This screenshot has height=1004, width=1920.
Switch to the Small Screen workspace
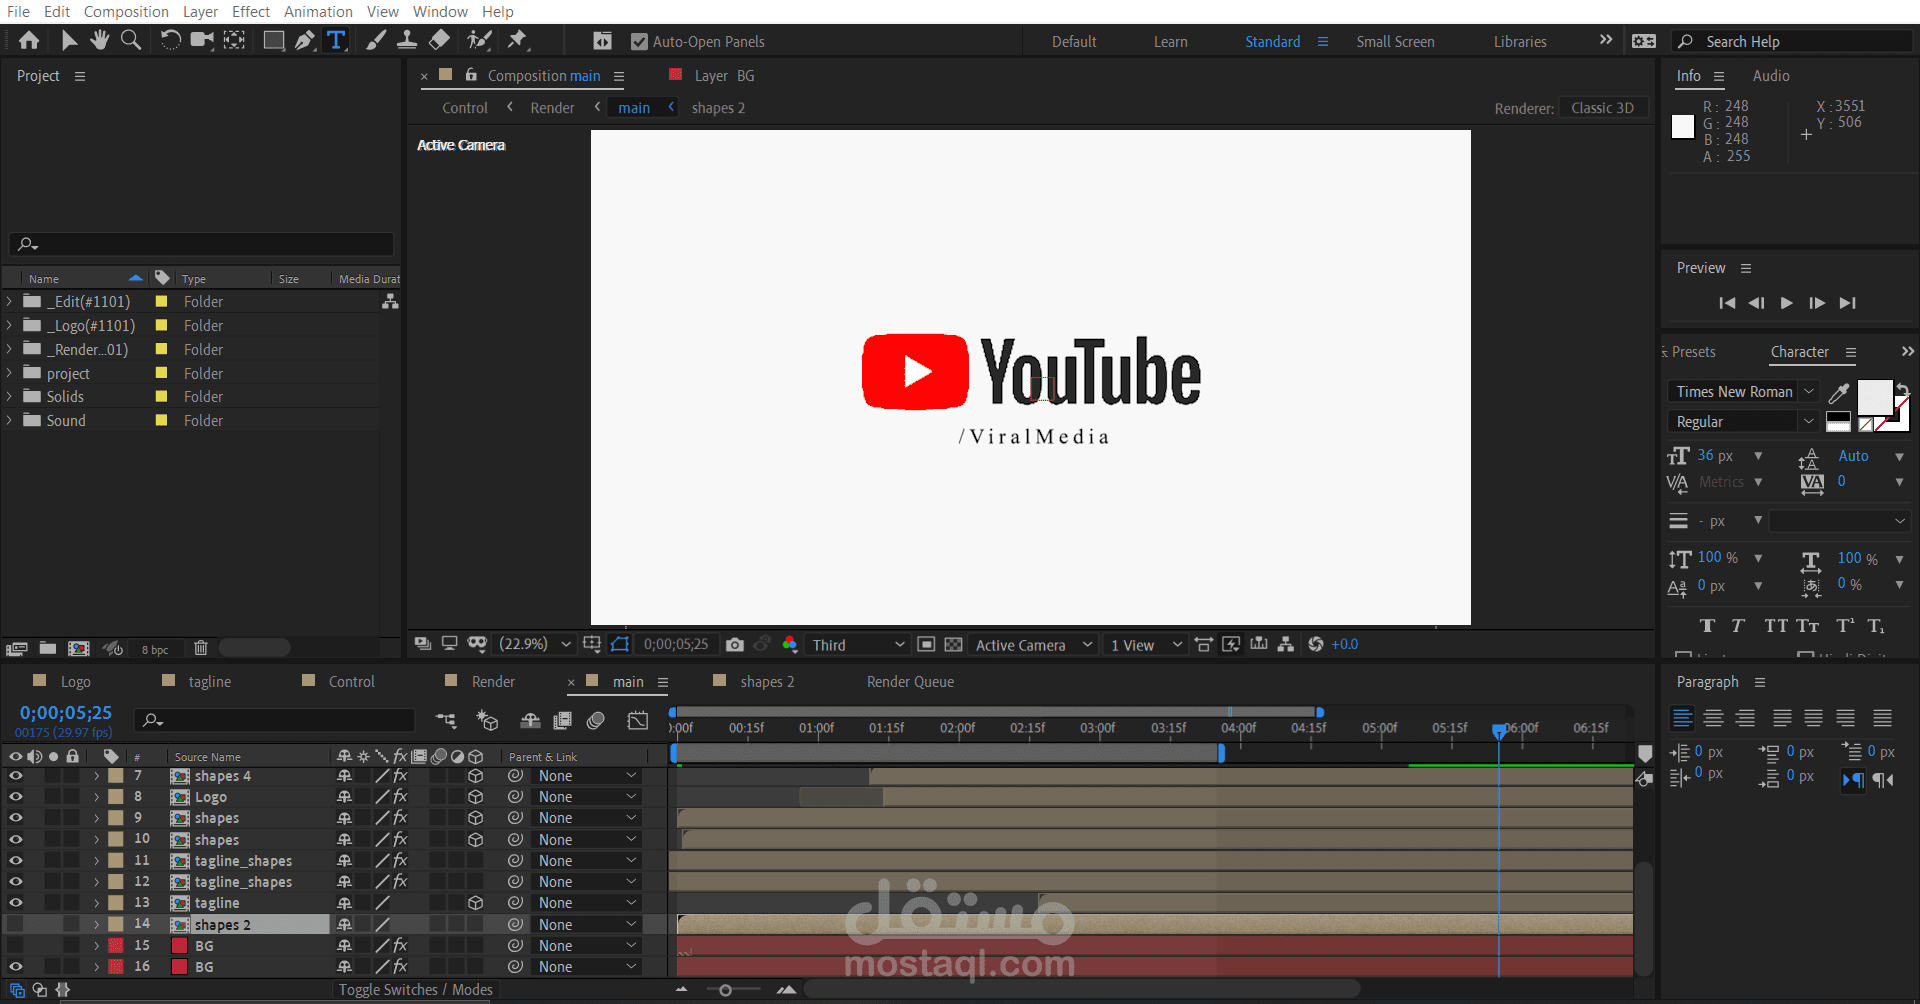tap(1395, 42)
